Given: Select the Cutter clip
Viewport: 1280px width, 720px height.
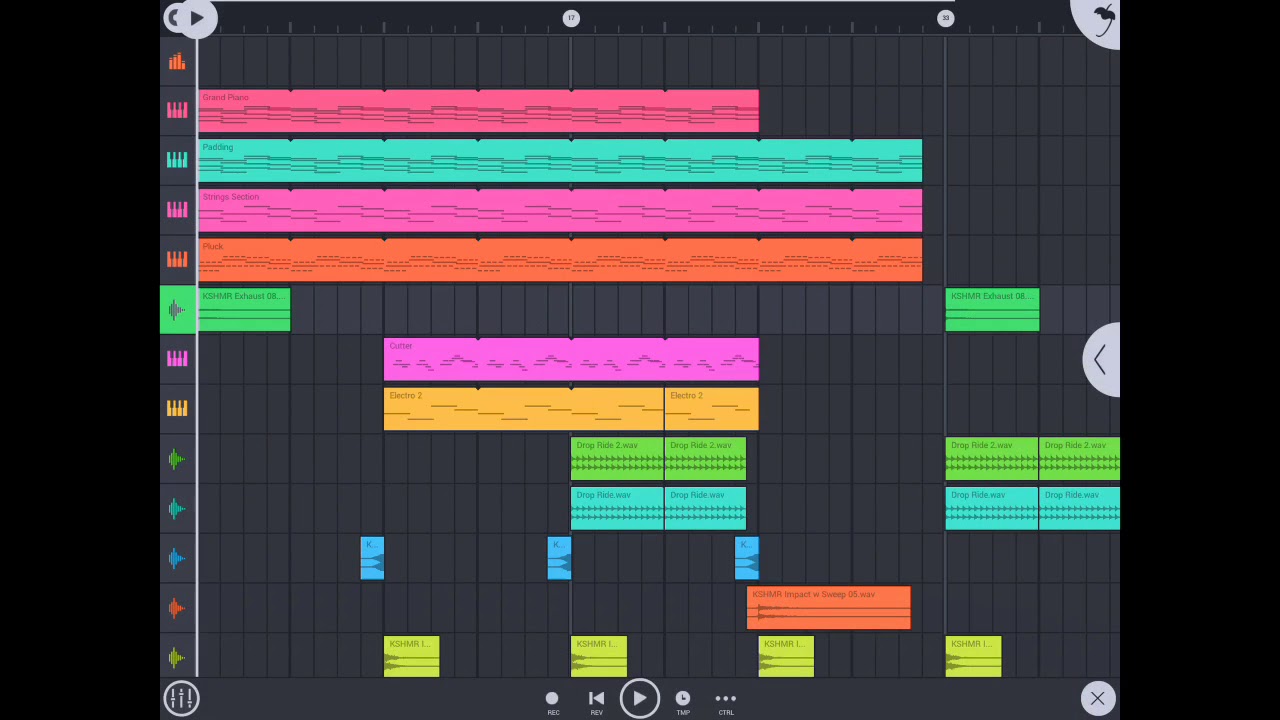Looking at the screenshot, I should pos(571,358).
